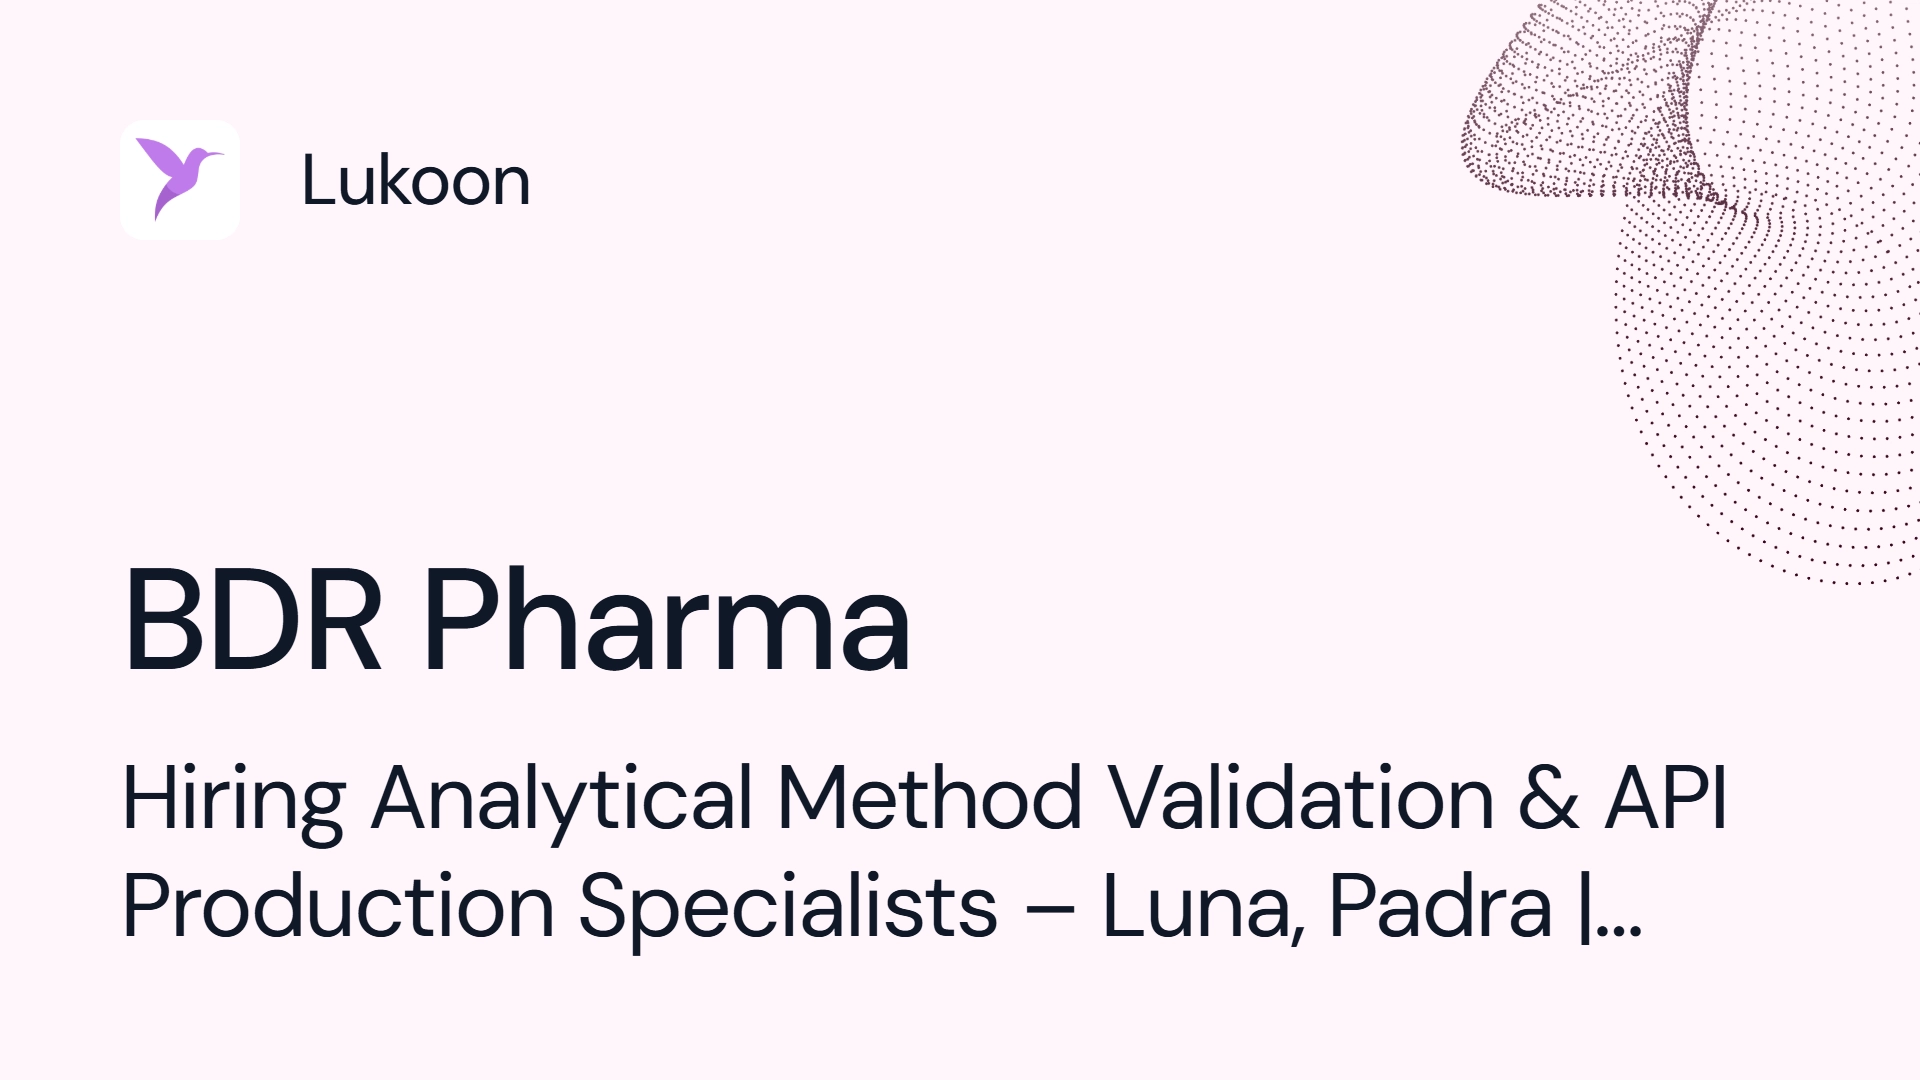
Task: Open the Lukoon brand name
Action: point(416,181)
